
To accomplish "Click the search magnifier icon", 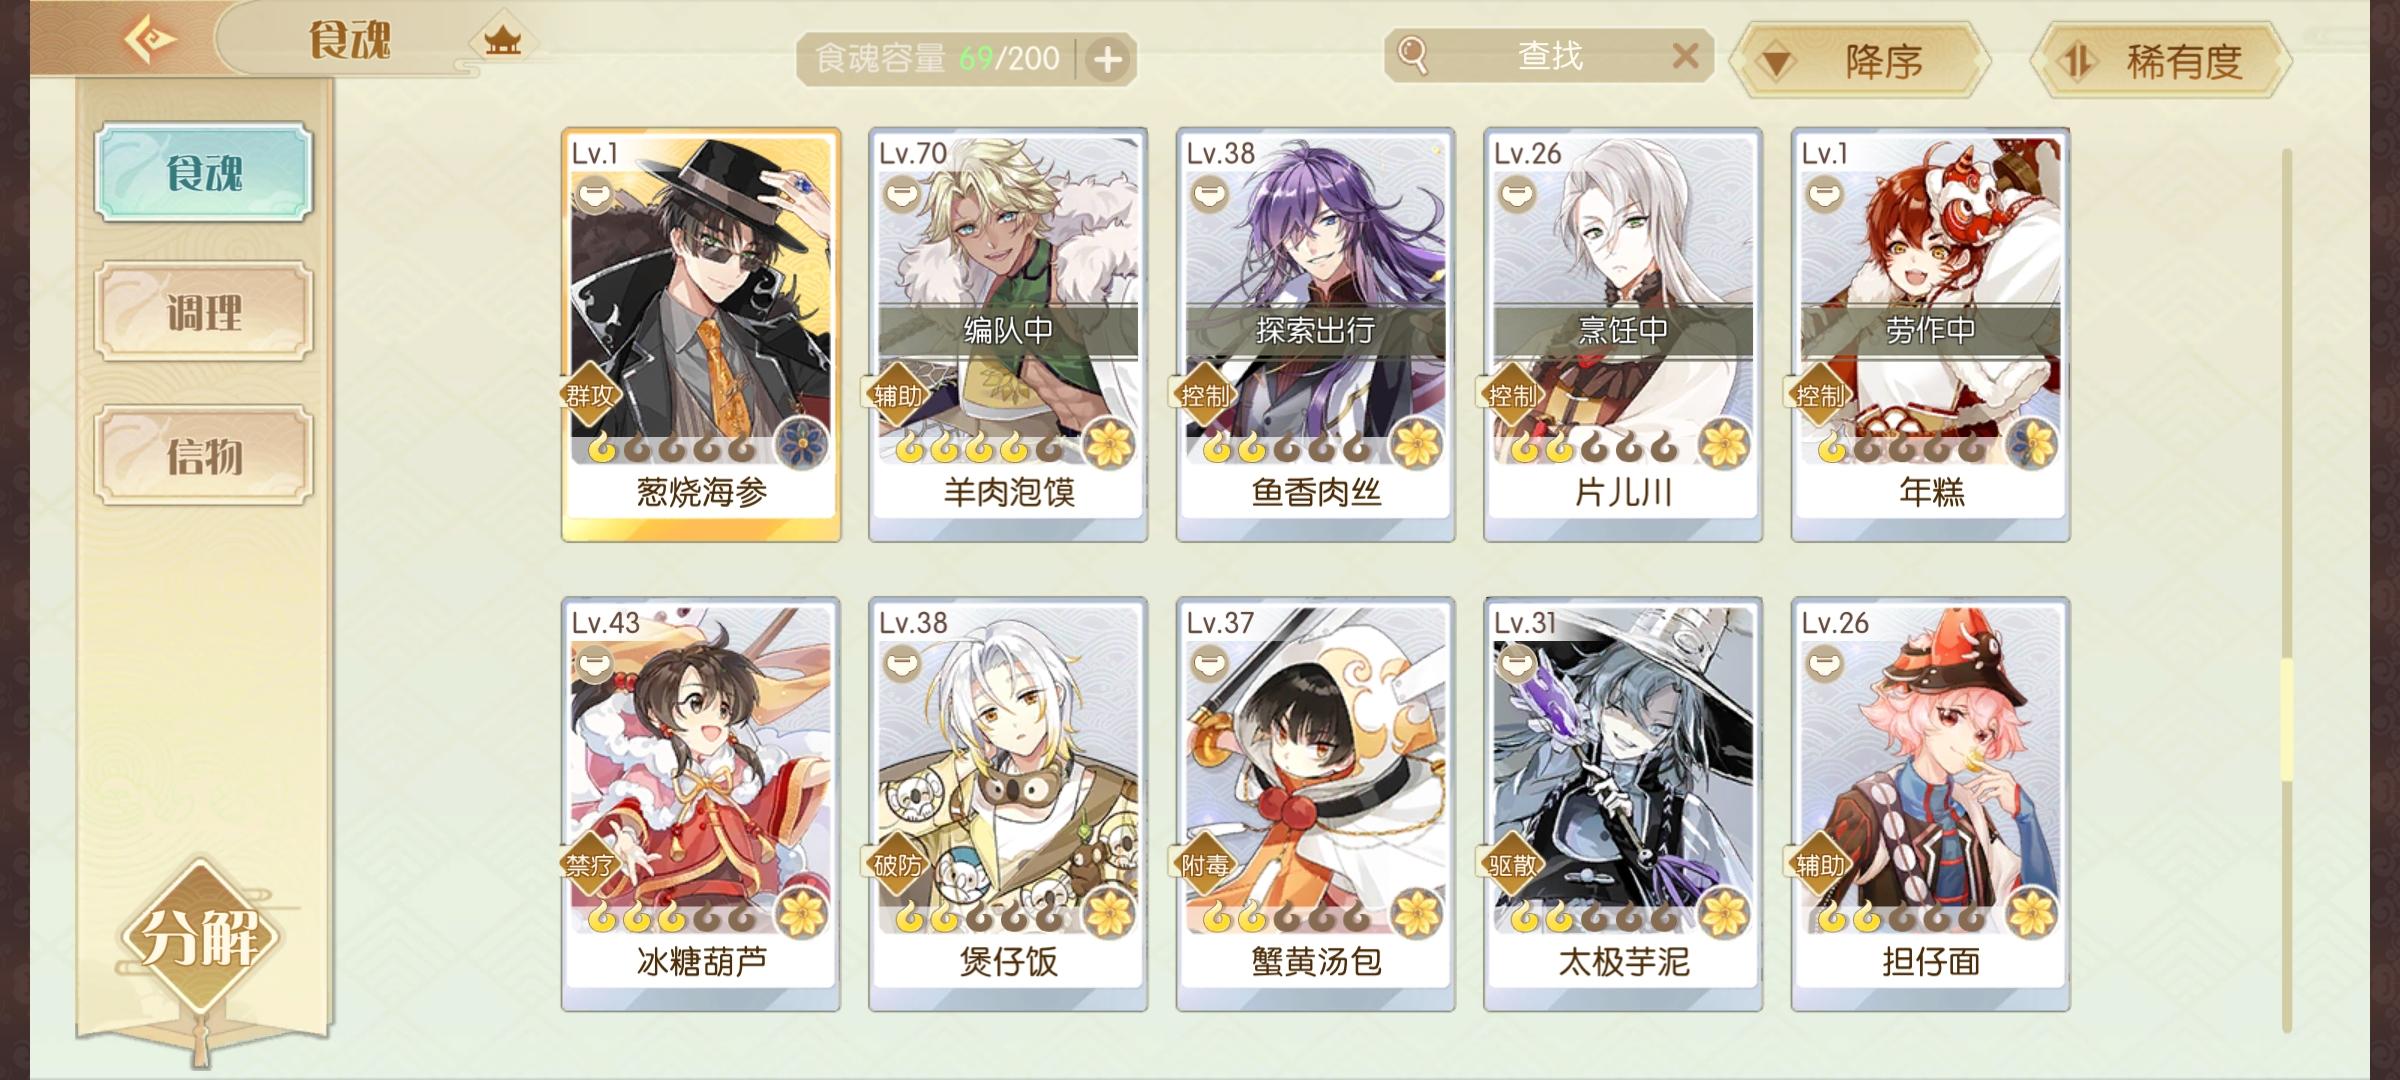I will point(1412,55).
